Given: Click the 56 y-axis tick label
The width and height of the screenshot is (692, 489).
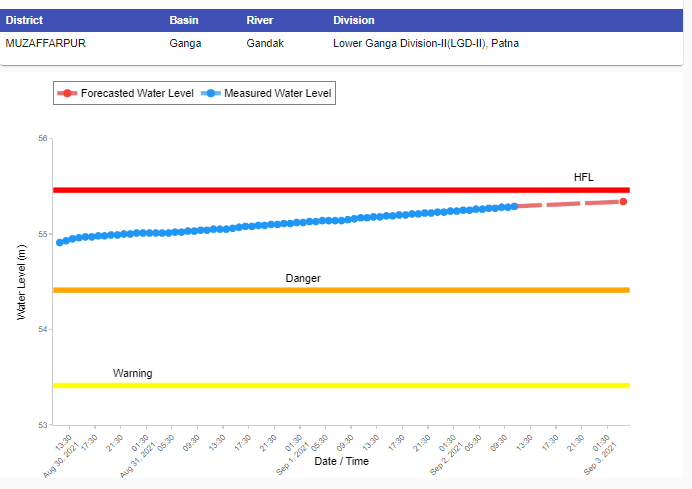Looking at the screenshot, I should coord(42,139).
